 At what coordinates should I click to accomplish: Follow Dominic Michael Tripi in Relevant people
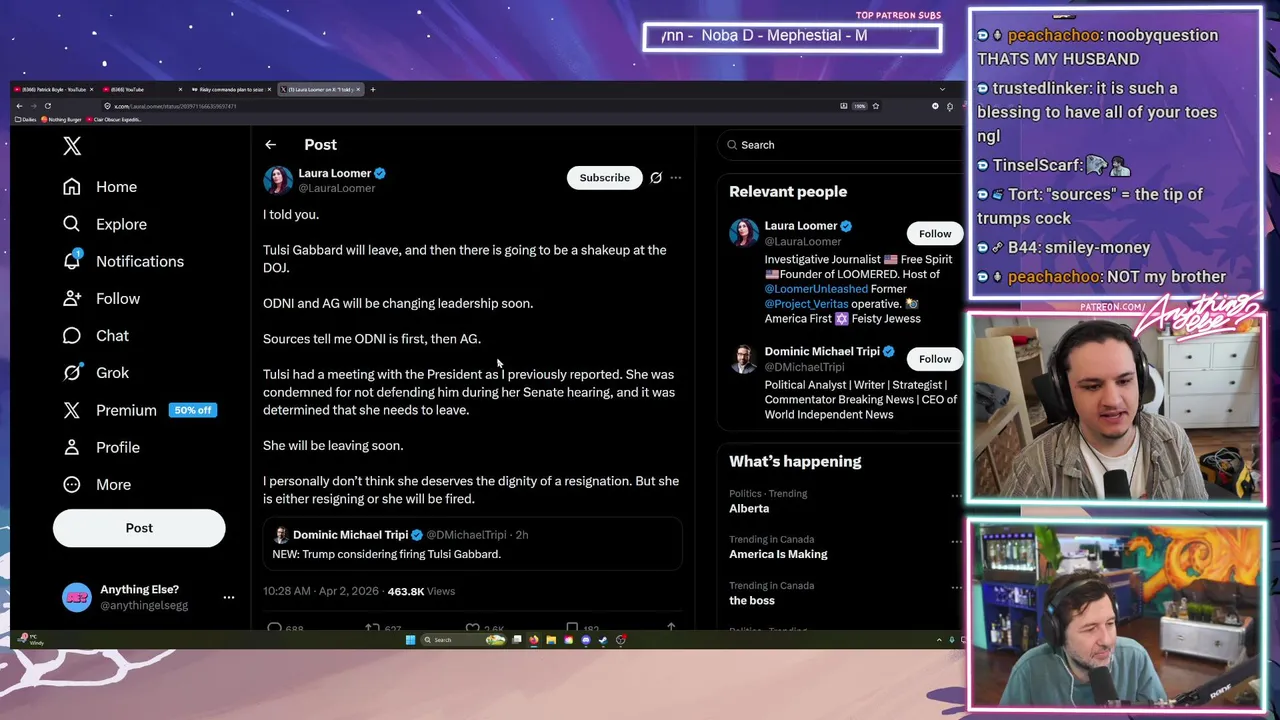(935, 359)
